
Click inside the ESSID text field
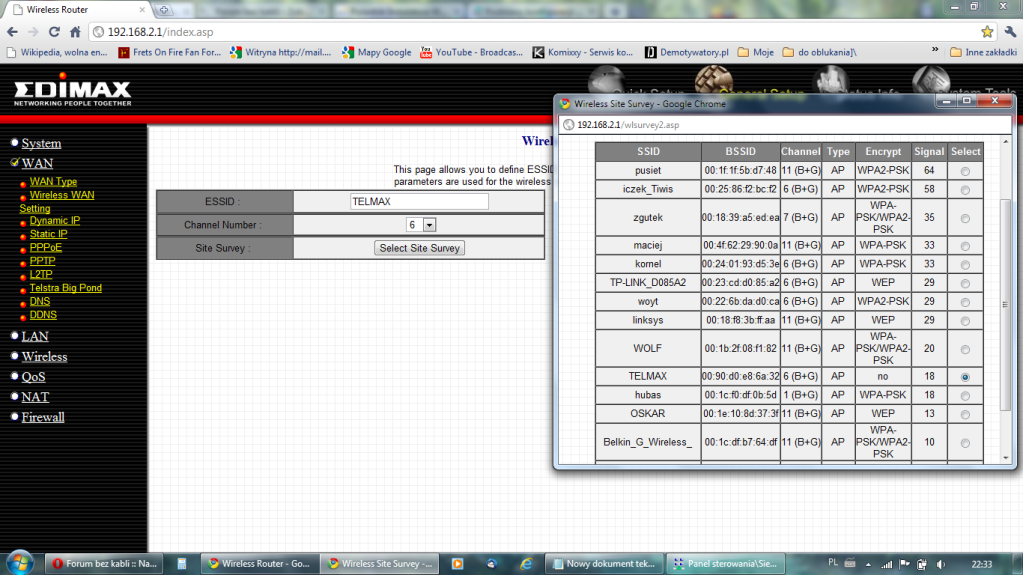[x=418, y=201]
